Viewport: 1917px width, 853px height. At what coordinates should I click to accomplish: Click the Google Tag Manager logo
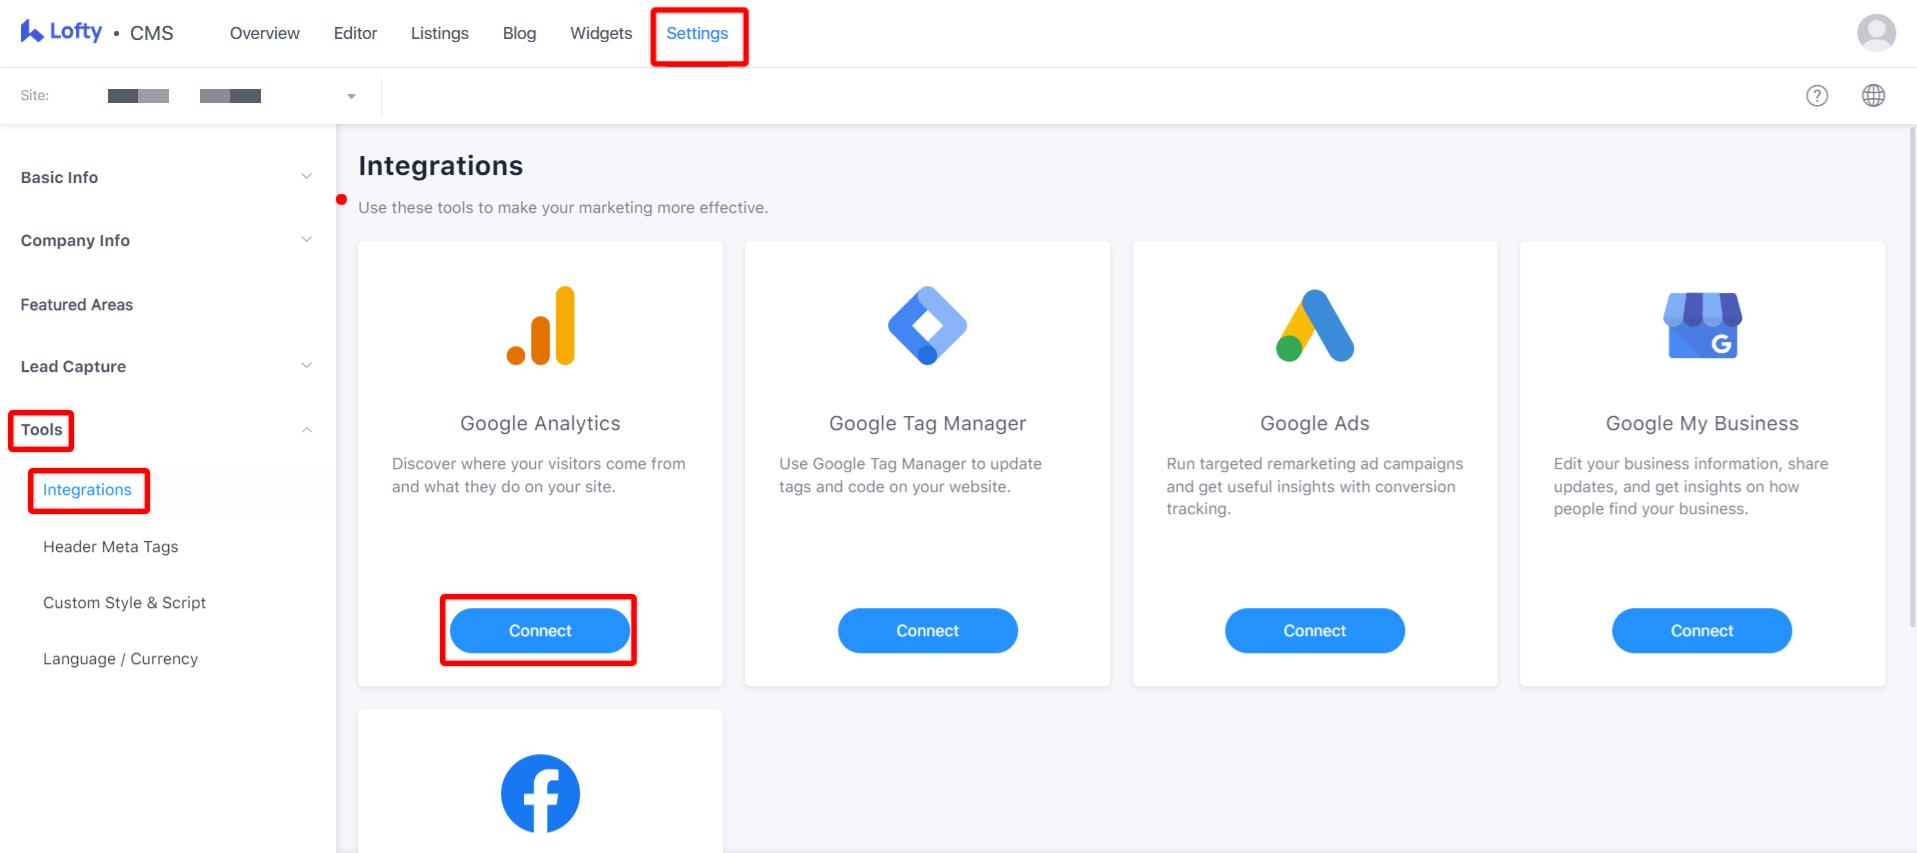(x=928, y=326)
